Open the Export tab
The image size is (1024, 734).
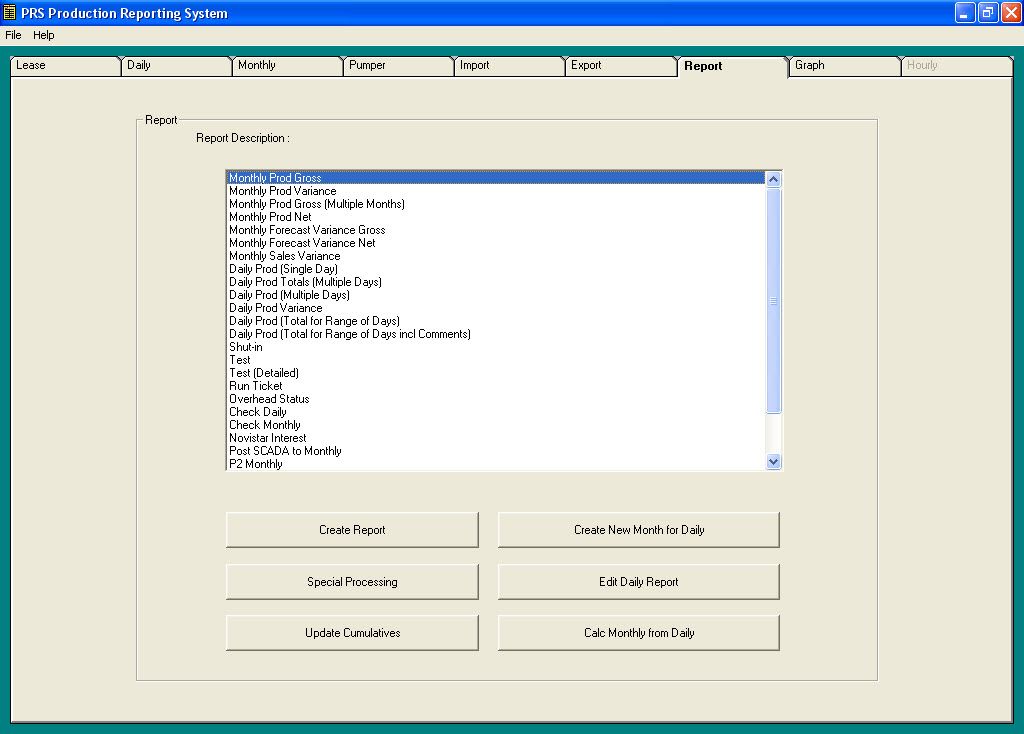coord(619,66)
